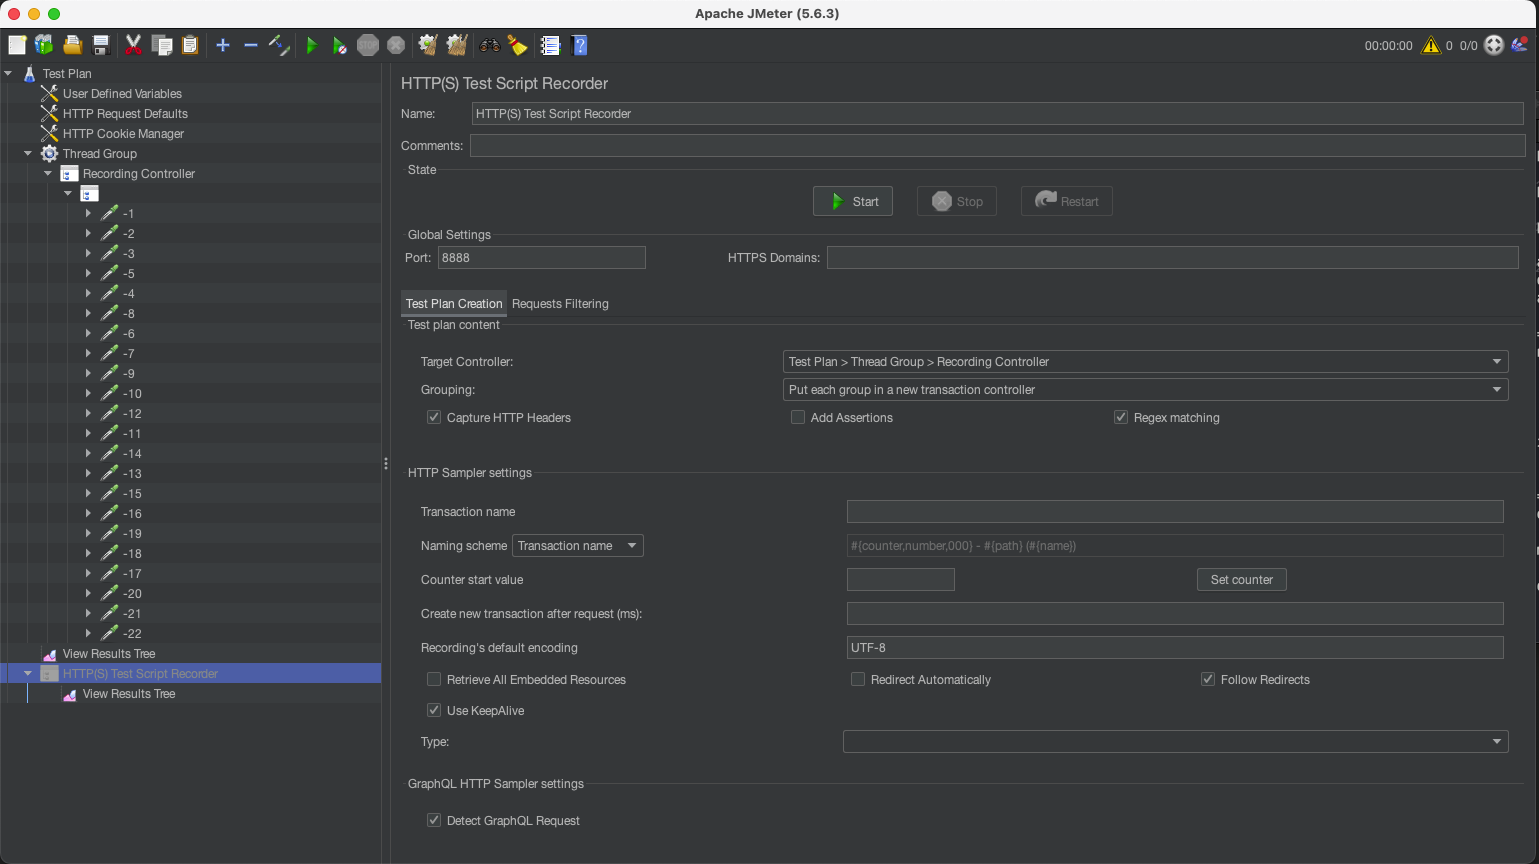This screenshot has width=1539, height=864.
Task: Collapse the Recording Controller node
Action: point(48,173)
